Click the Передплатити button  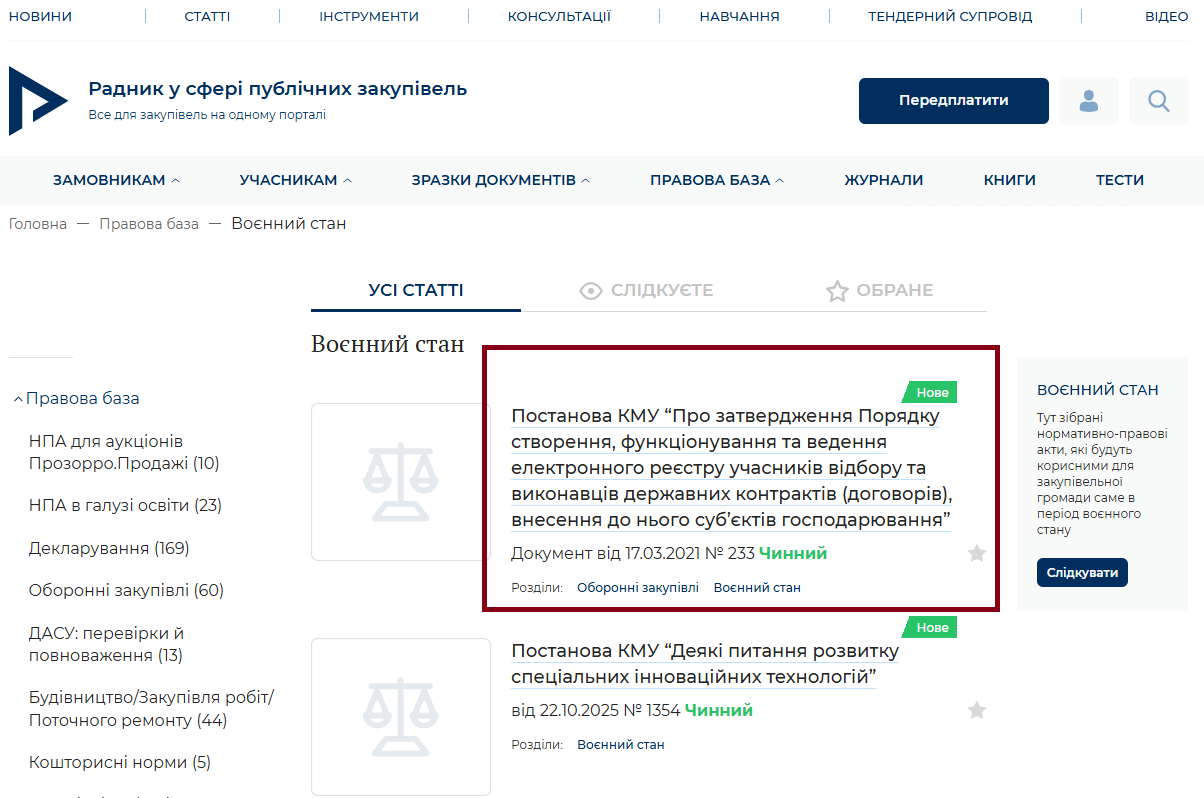953,101
